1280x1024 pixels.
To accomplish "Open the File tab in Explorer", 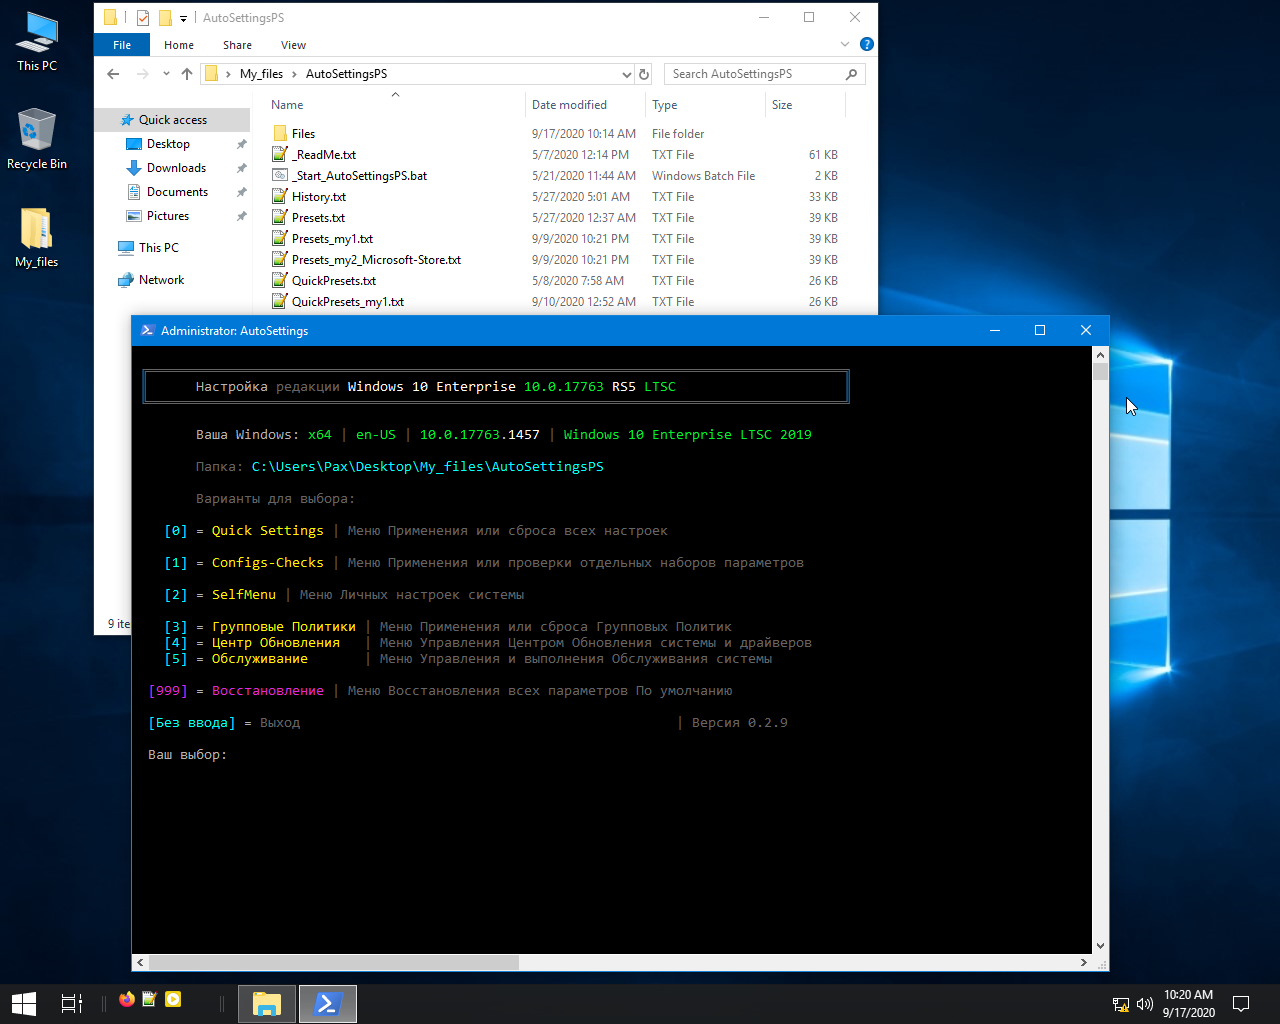I will click(122, 45).
